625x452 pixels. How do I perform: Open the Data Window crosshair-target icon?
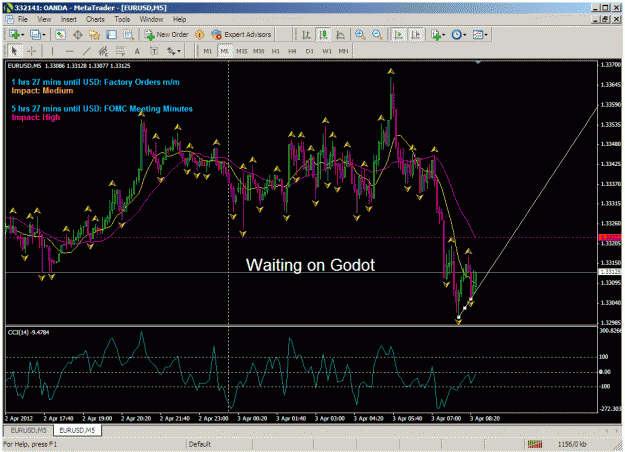point(77,35)
